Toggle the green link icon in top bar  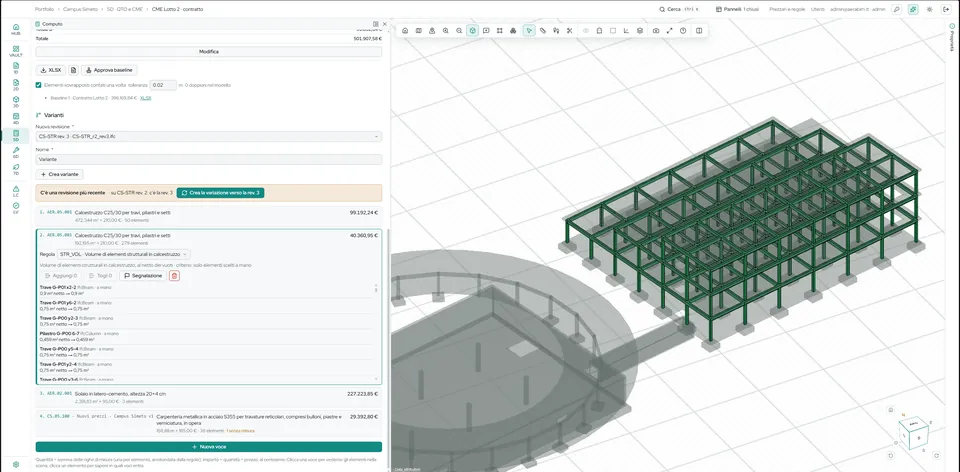click(913, 10)
